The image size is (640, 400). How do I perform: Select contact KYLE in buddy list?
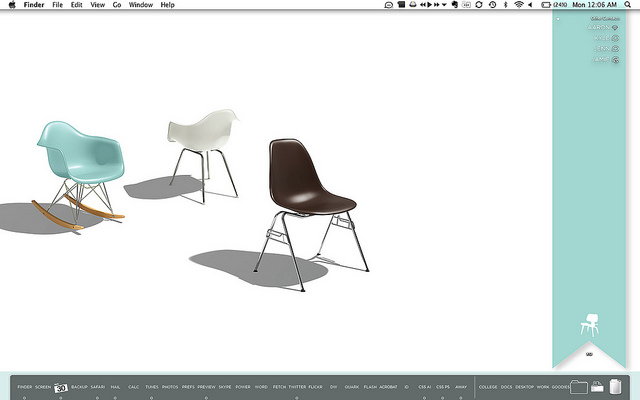[x=607, y=38]
